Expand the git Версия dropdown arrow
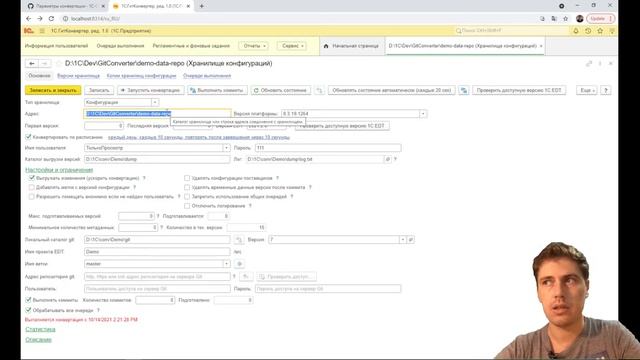 point(403,240)
